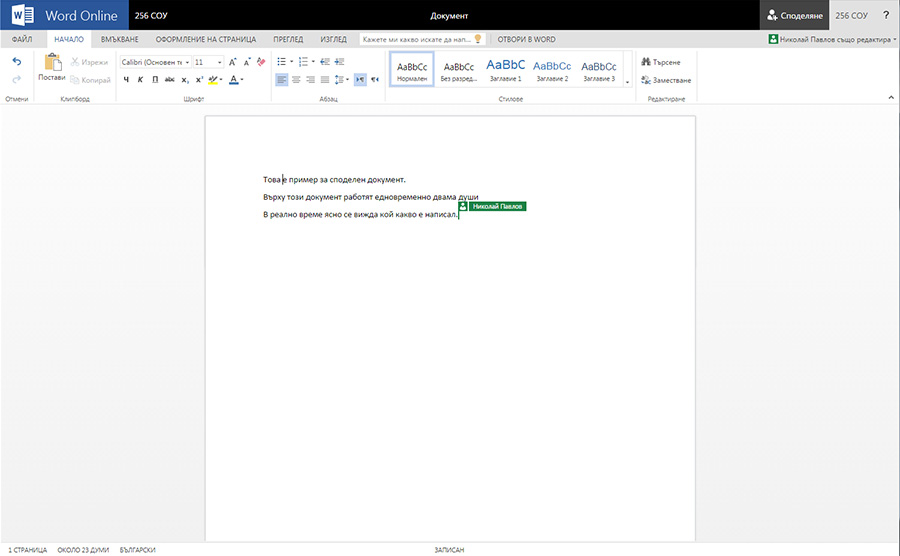Toggle subscript x₂ formatting
The width and height of the screenshot is (900, 556).
tap(185, 80)
